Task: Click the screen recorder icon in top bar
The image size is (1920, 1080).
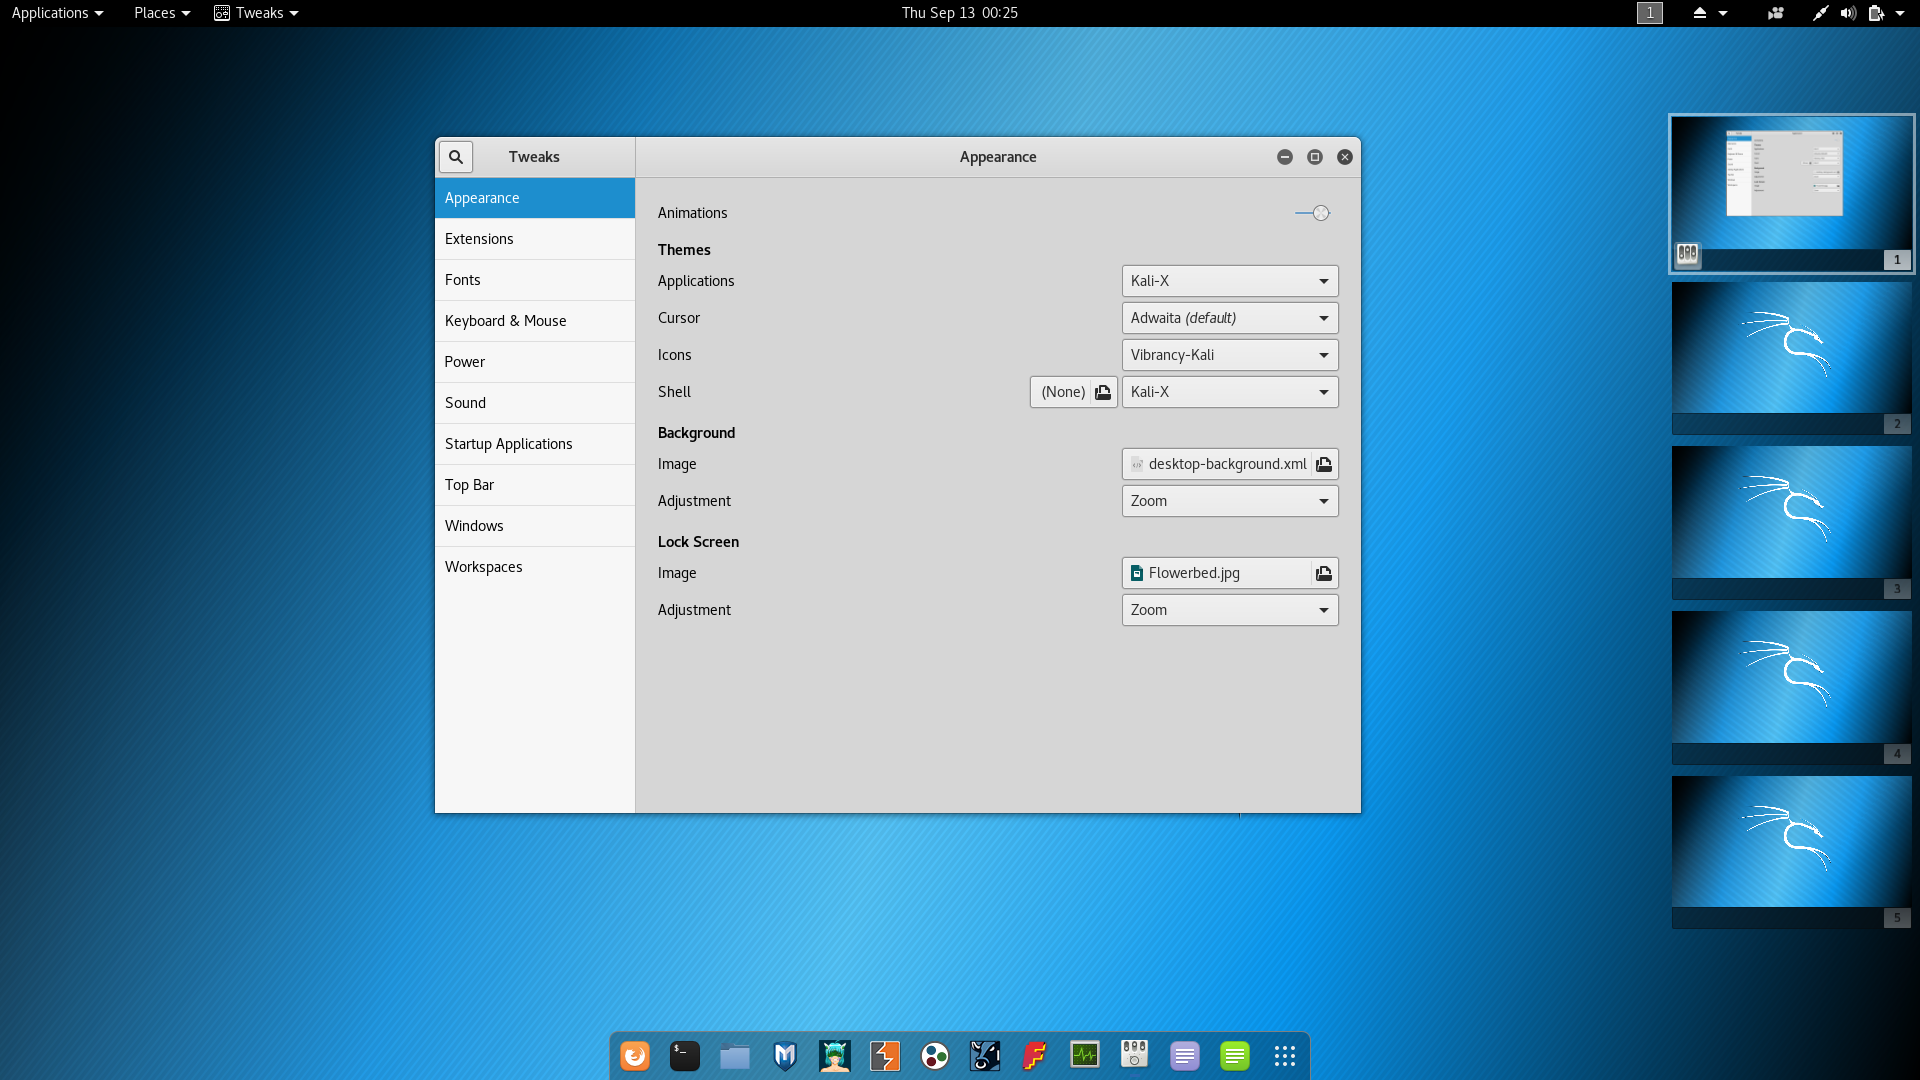Action: coord(1775,13)
